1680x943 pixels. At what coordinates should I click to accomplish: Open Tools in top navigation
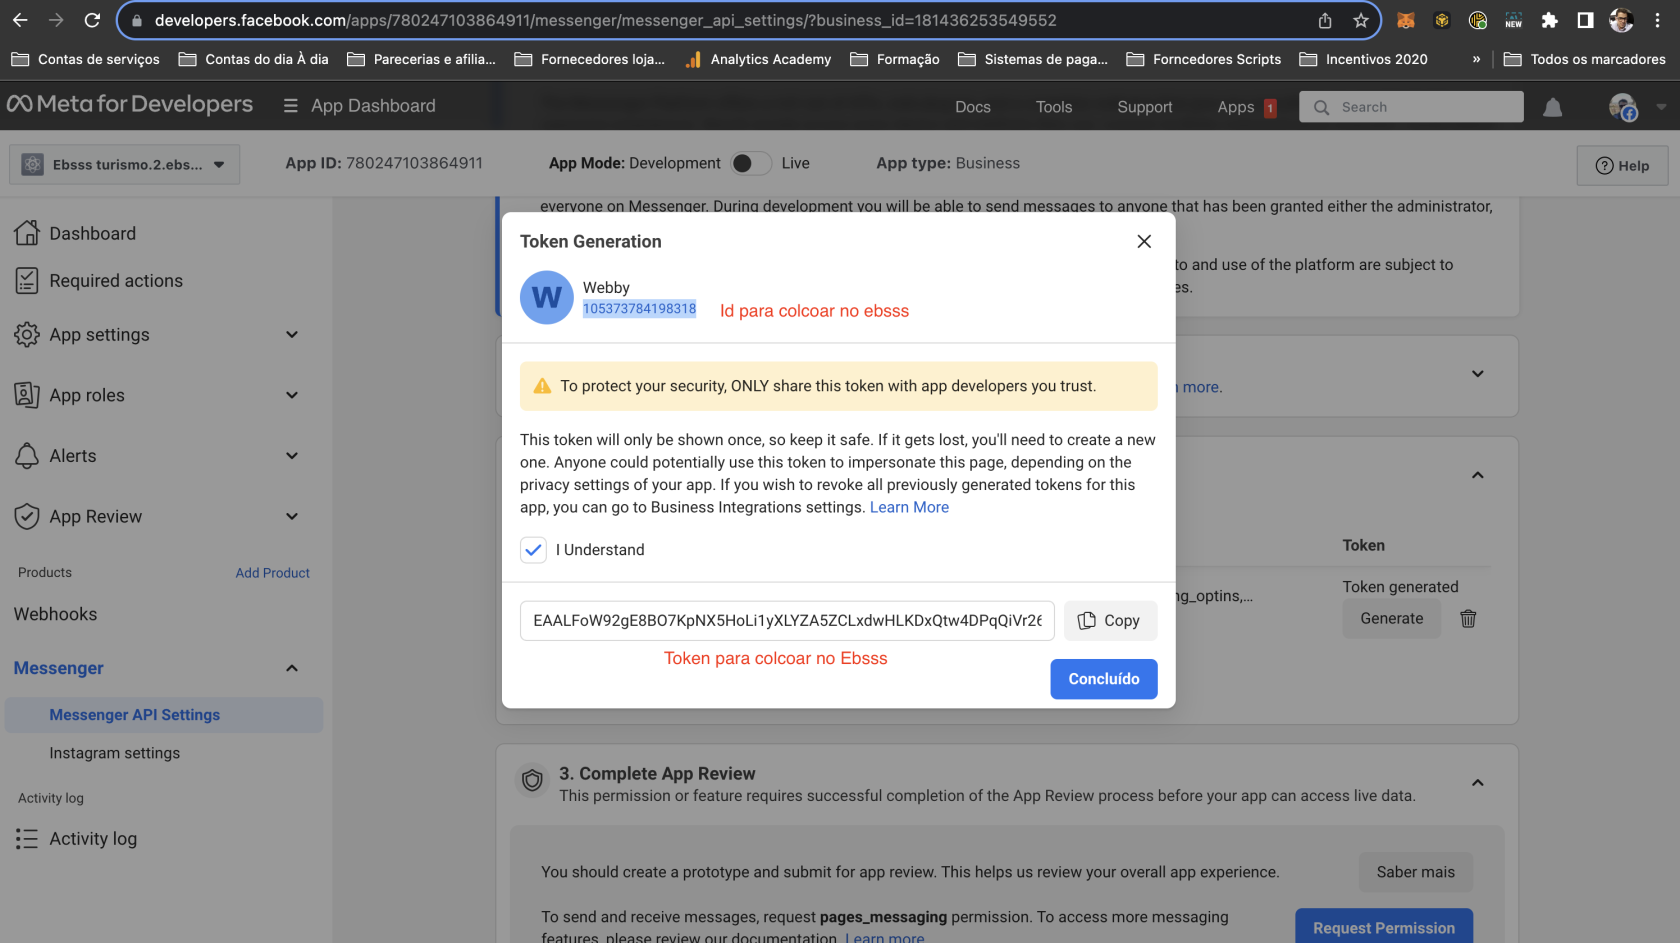(1054, 107)
